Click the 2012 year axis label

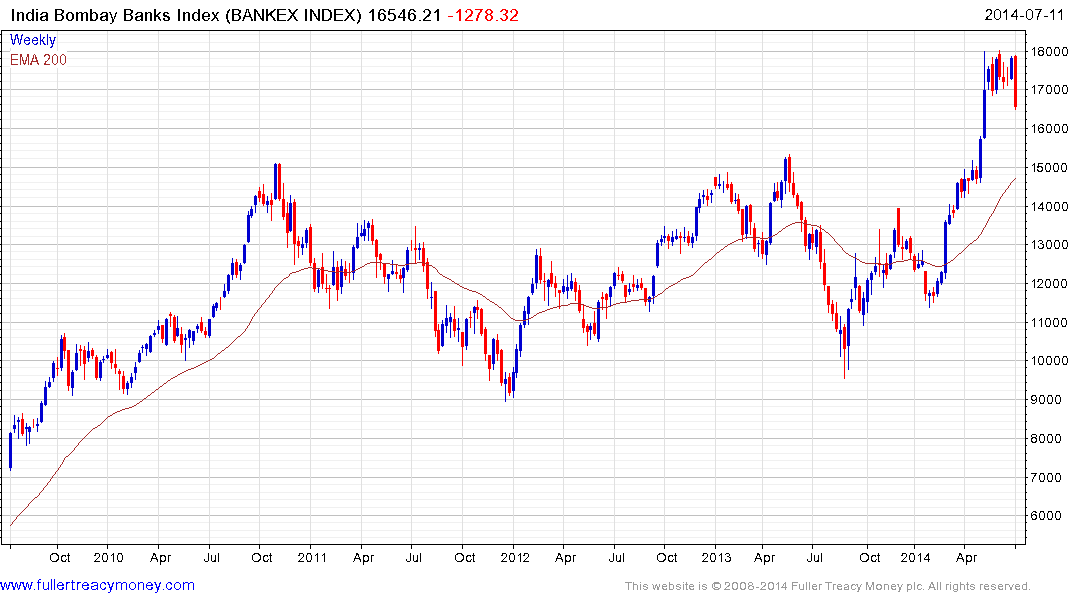click(515, 557)
